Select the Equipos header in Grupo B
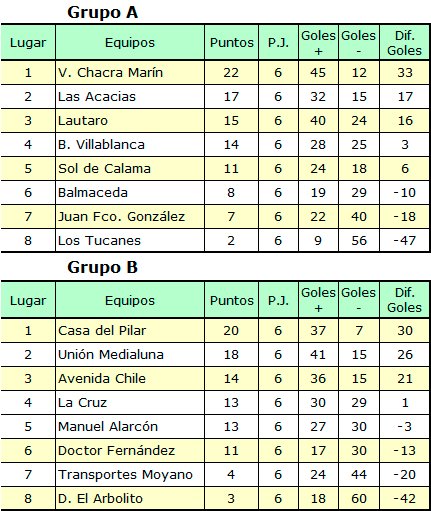The width and height of the screenshot is (431, 511). 130,300
